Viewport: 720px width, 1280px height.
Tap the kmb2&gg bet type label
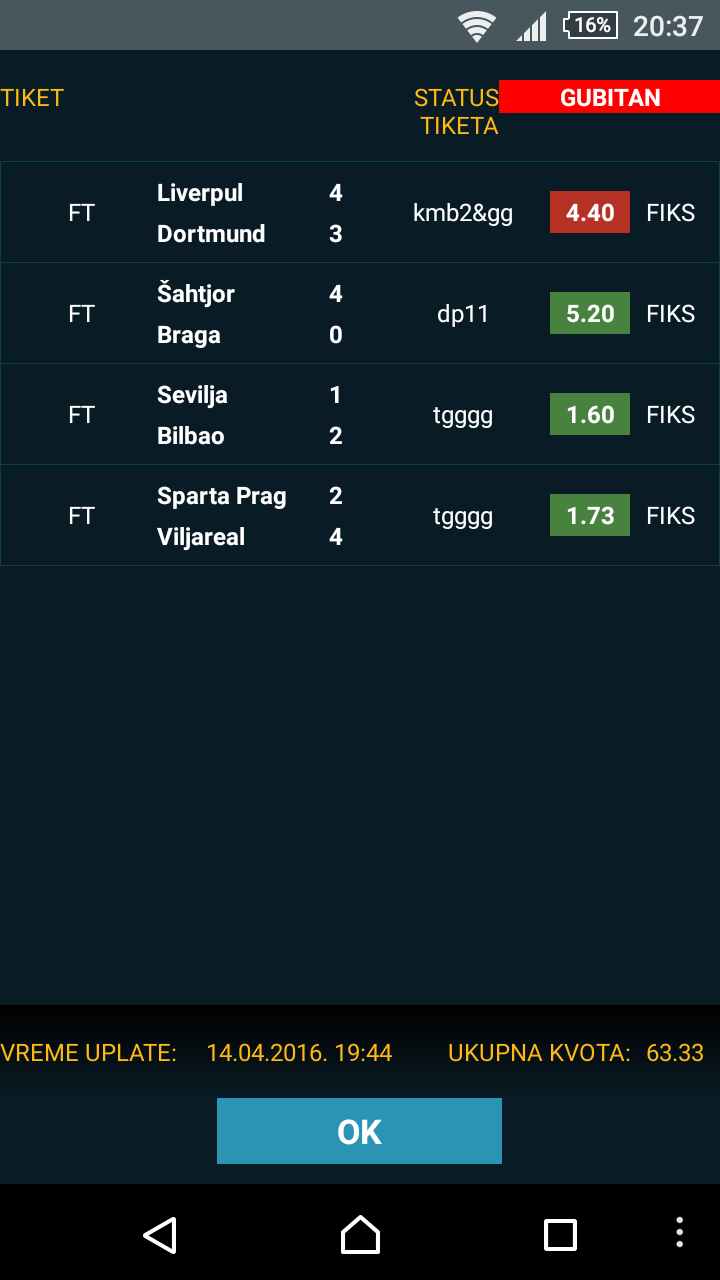point(463,213)
